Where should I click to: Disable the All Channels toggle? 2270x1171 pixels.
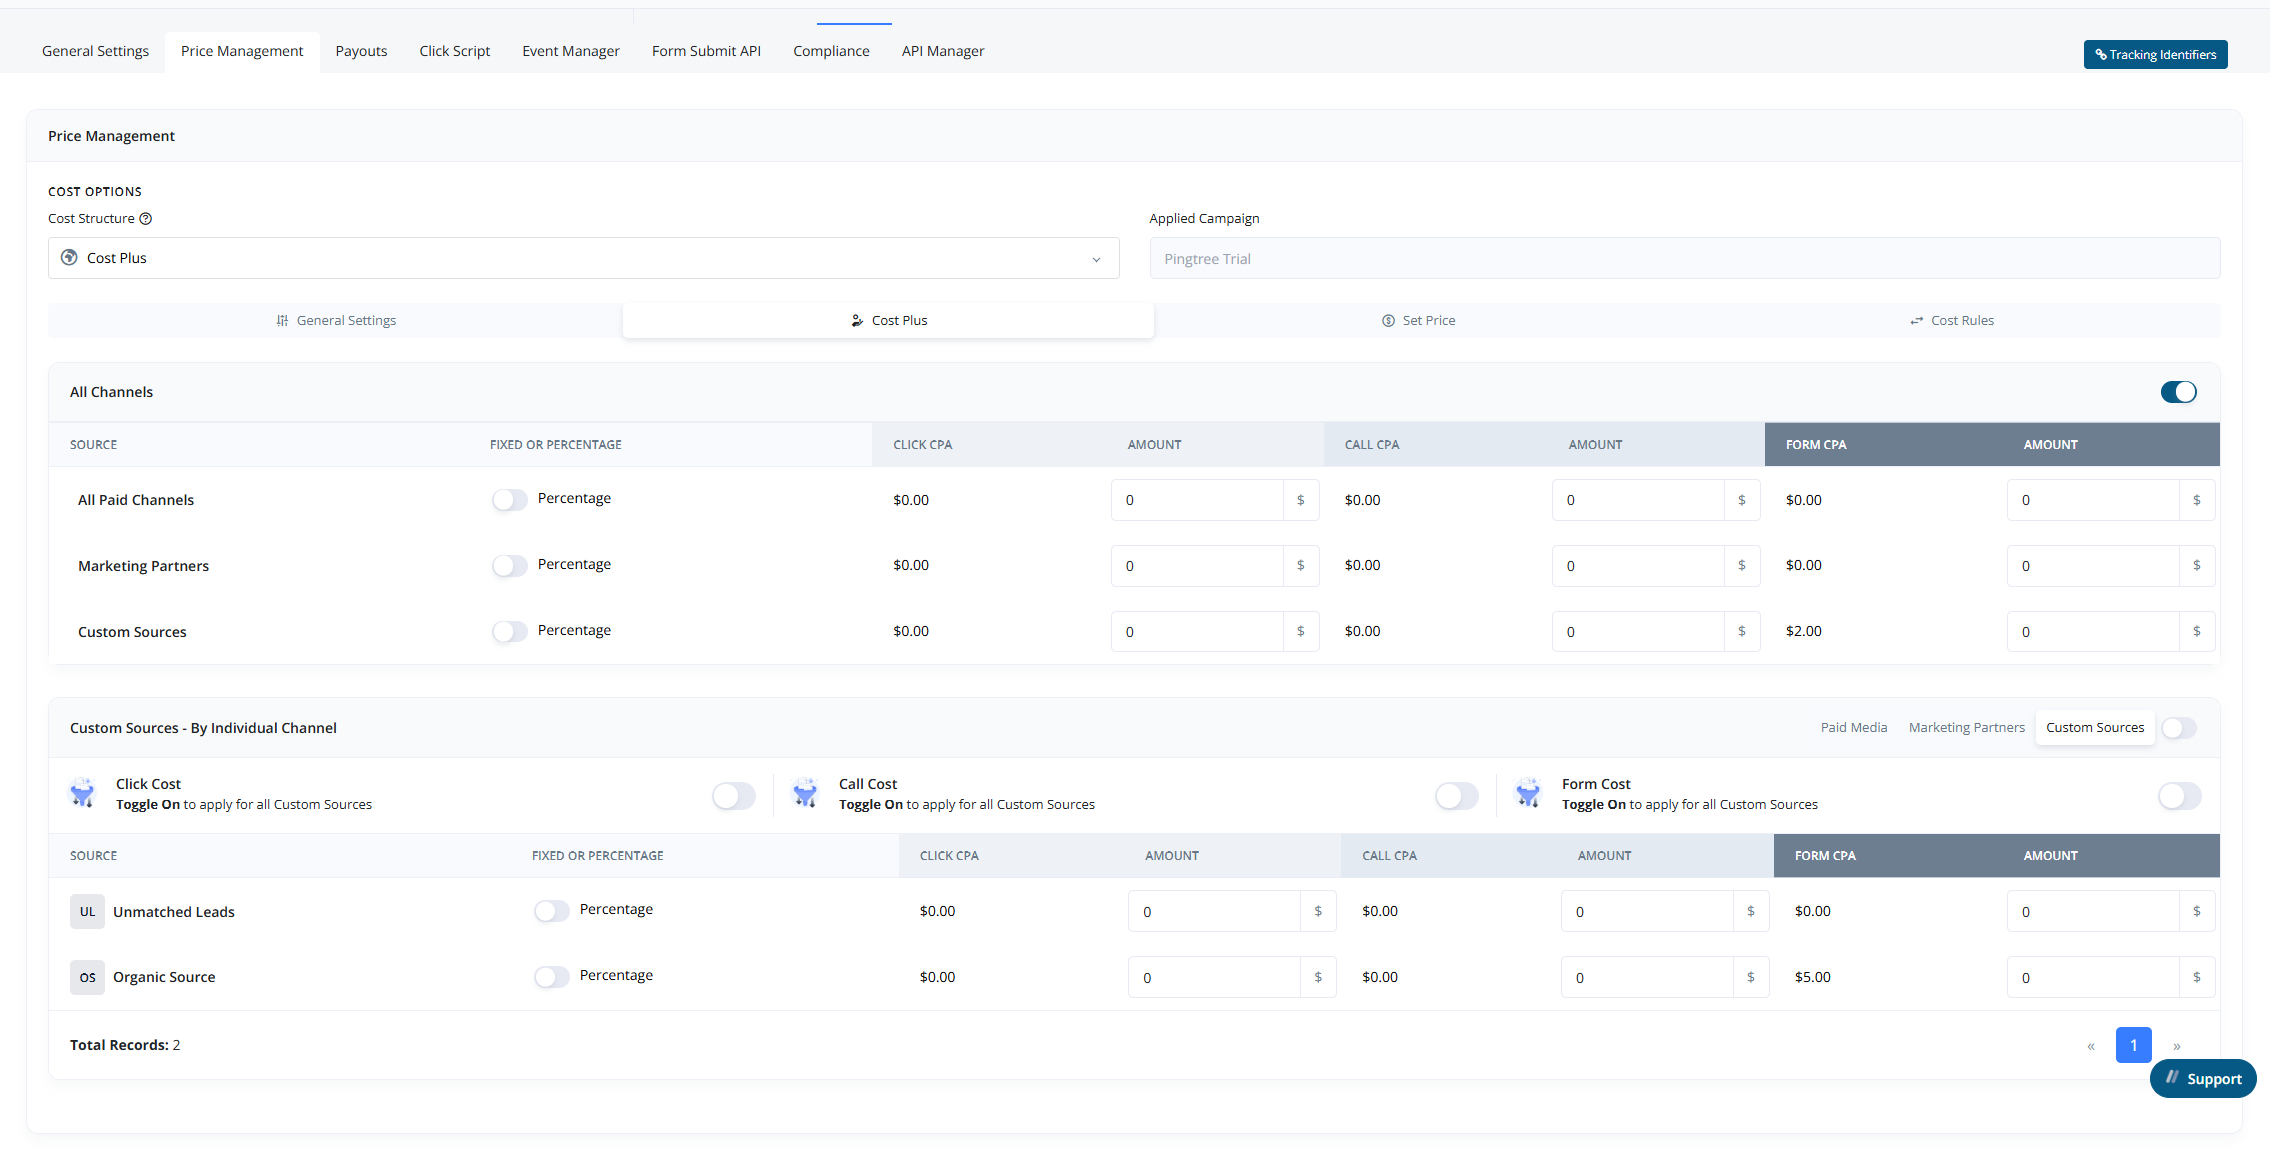point(2178,392)
